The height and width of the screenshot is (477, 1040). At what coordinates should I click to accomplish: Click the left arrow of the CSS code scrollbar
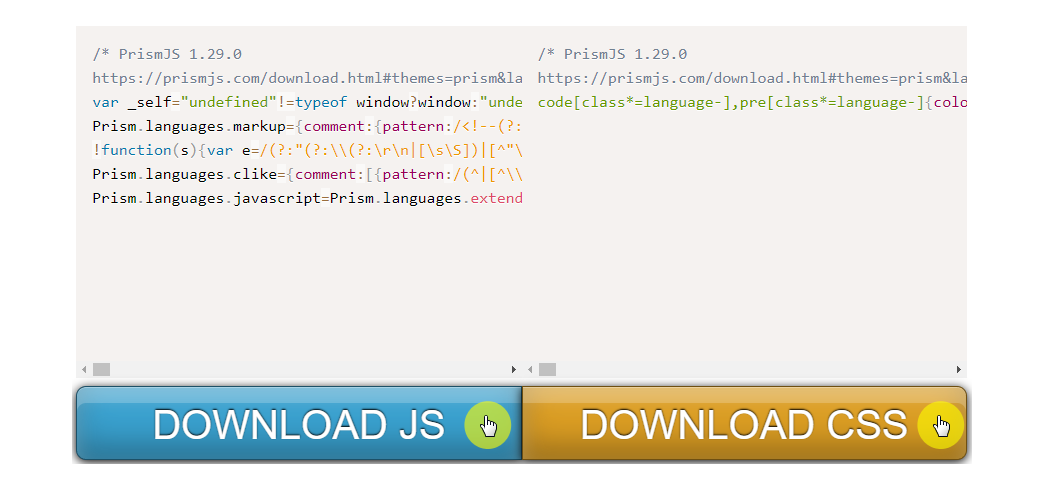530,370
